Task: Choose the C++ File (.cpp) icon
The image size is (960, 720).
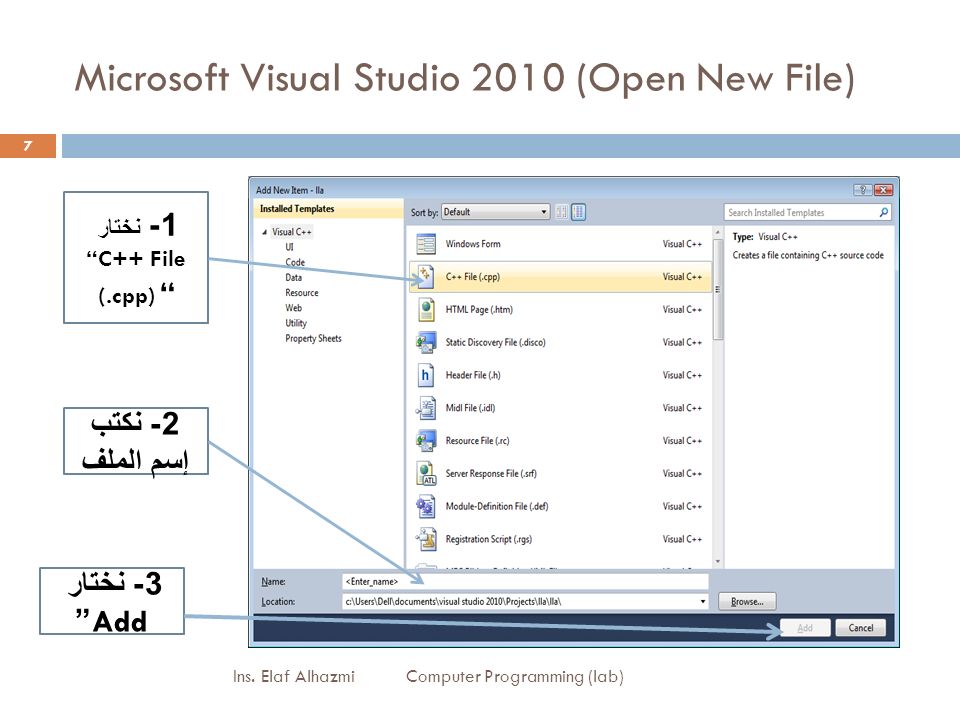Action: 425,277
